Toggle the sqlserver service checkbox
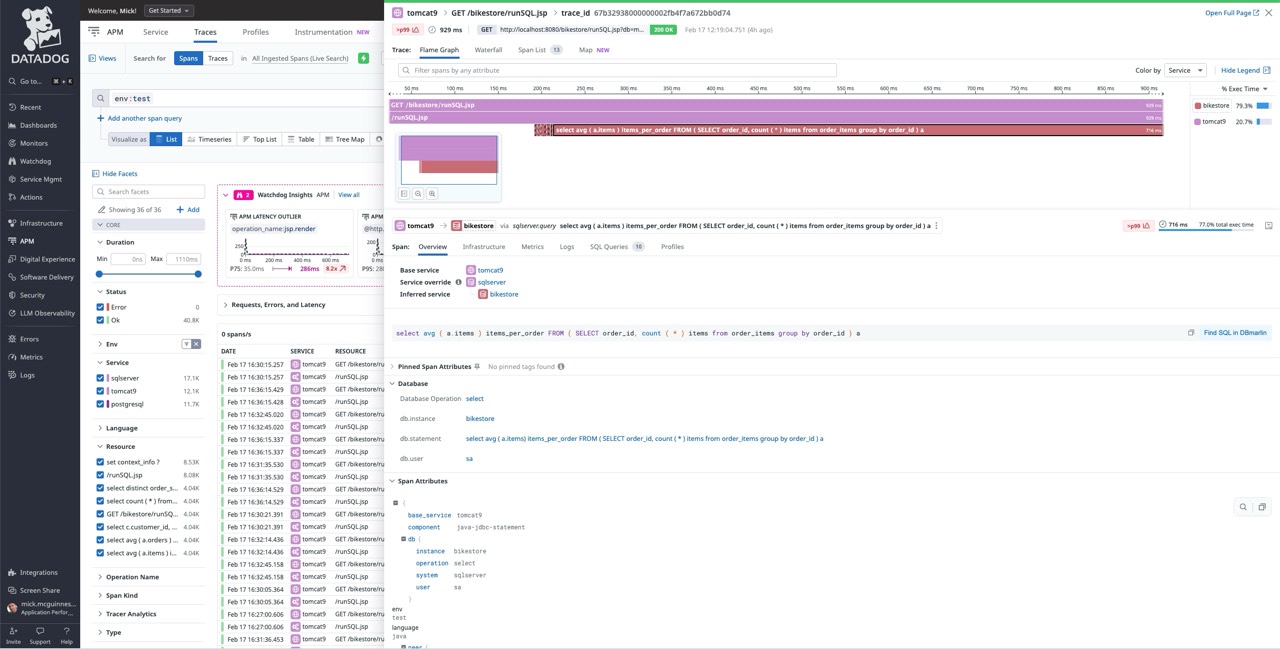 coord(100,378)
